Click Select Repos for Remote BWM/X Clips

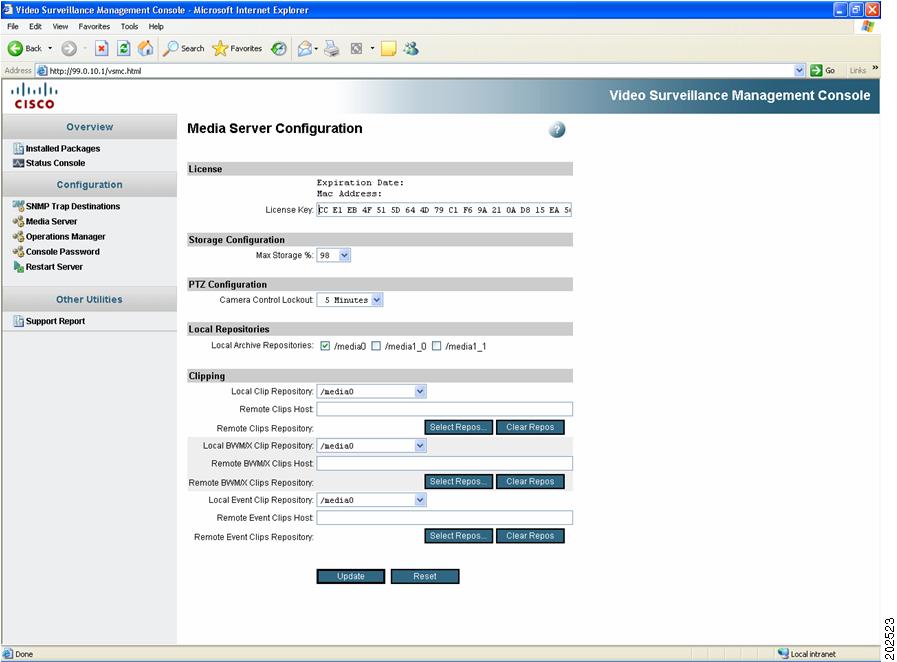pyautogui.click(x=458, y=482)
